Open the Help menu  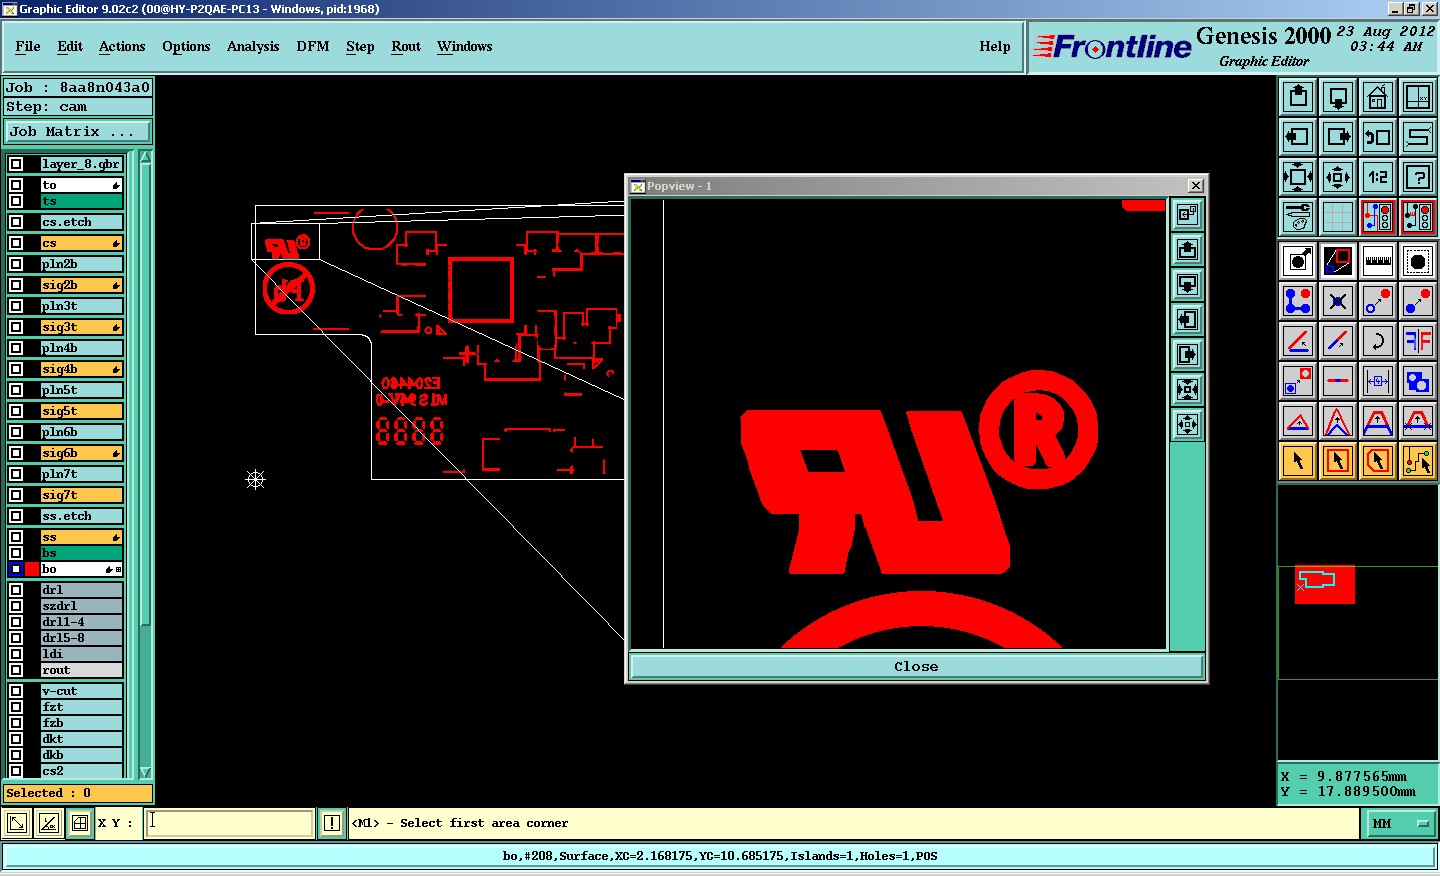pyautogui.click(x=995, y=46)
